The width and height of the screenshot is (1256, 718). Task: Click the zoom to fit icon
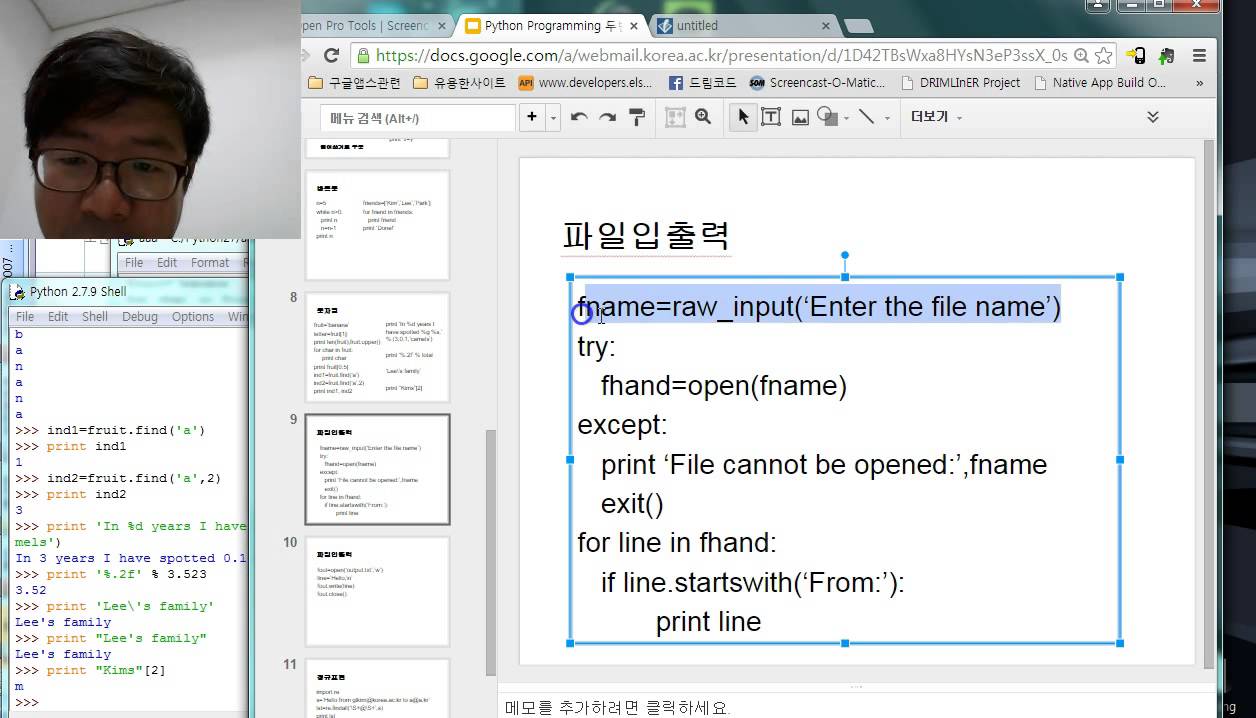tap(675, 117)
